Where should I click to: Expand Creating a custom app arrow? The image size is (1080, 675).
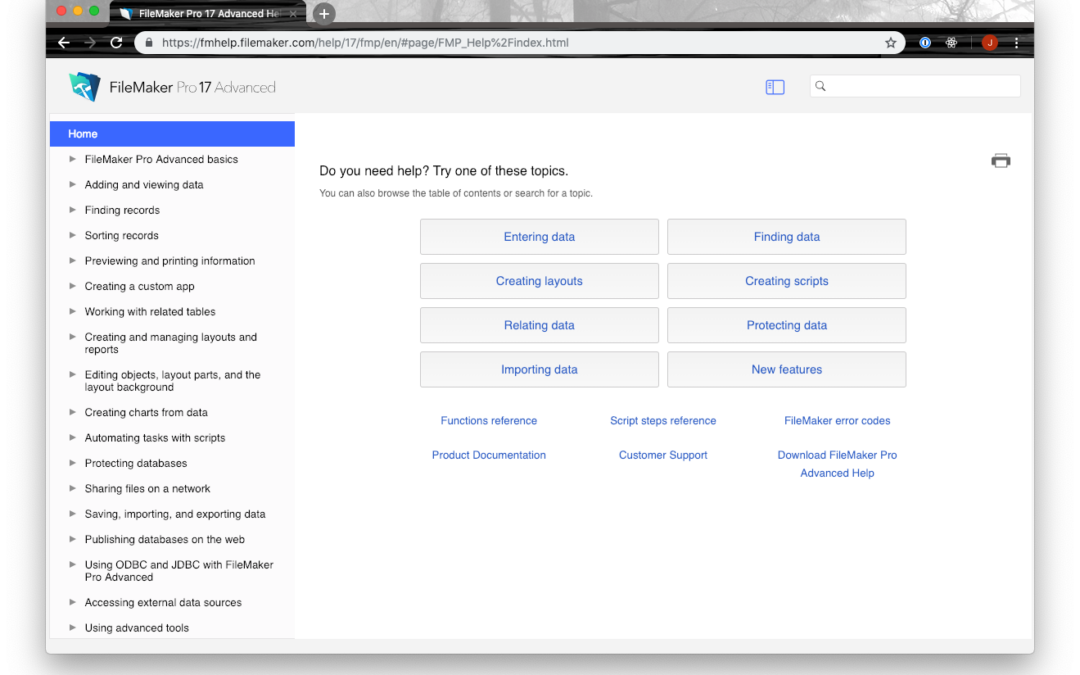pos(72,286)
